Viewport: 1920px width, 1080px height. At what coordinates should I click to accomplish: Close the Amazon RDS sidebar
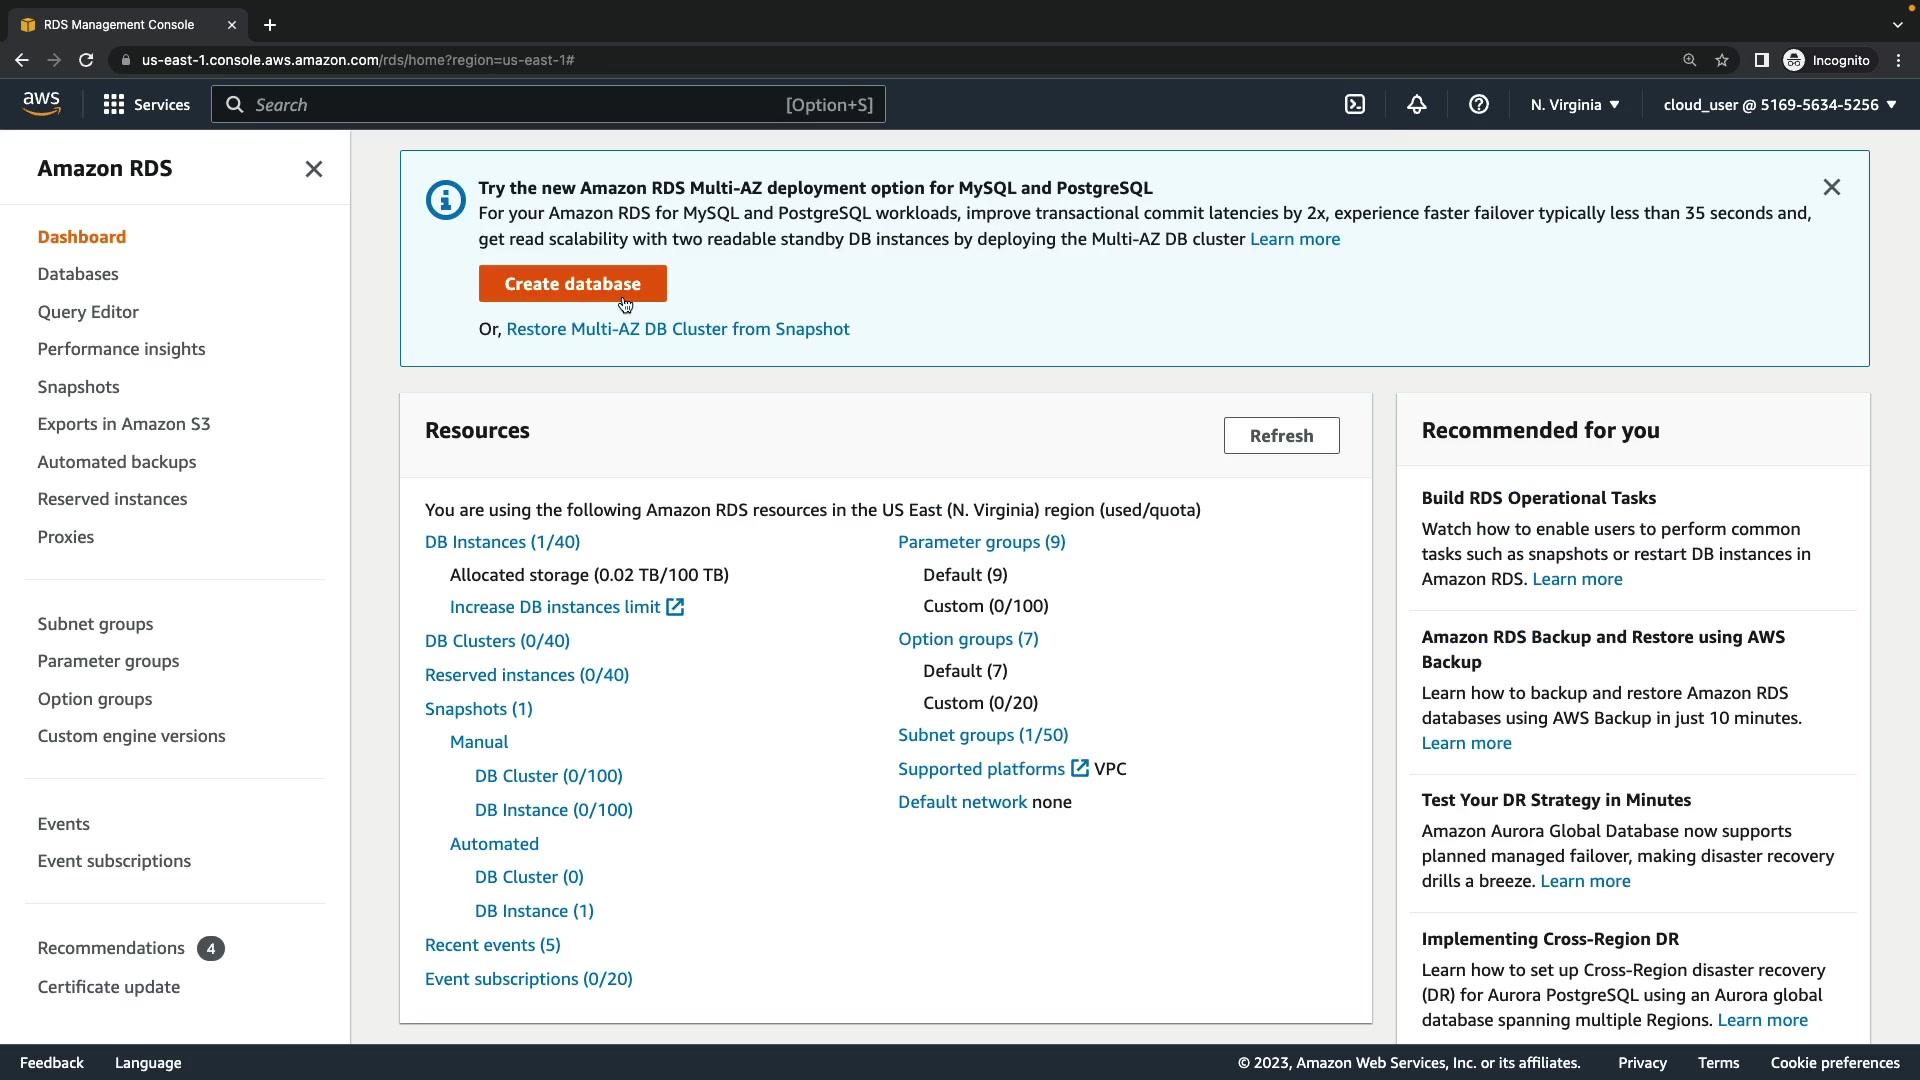click(x=314, y=169)
